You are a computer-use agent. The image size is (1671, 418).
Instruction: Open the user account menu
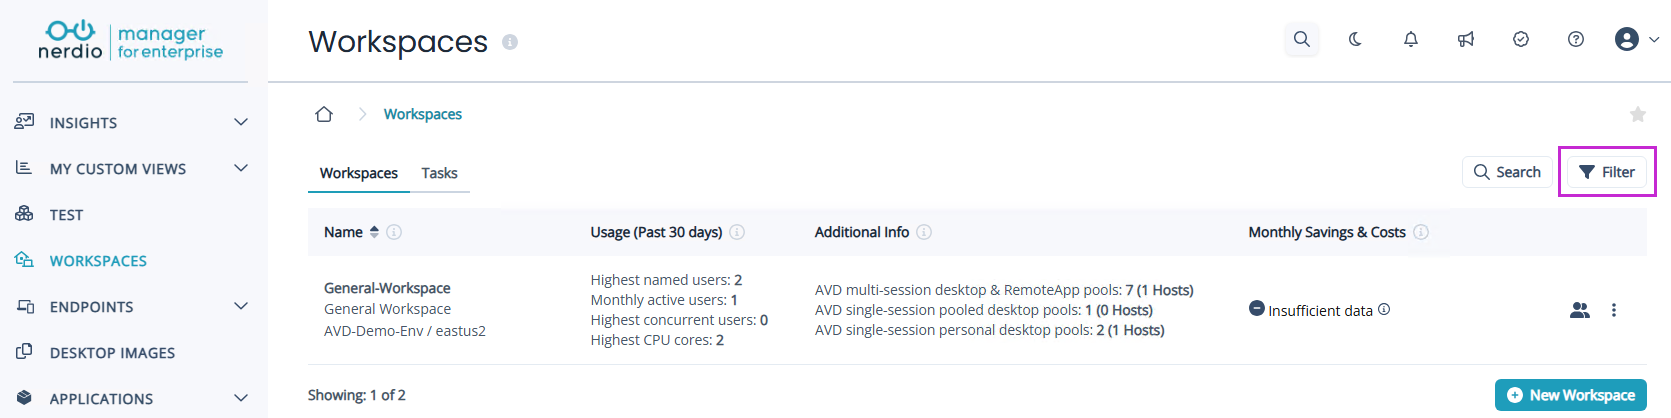(x=1636, y=39)
